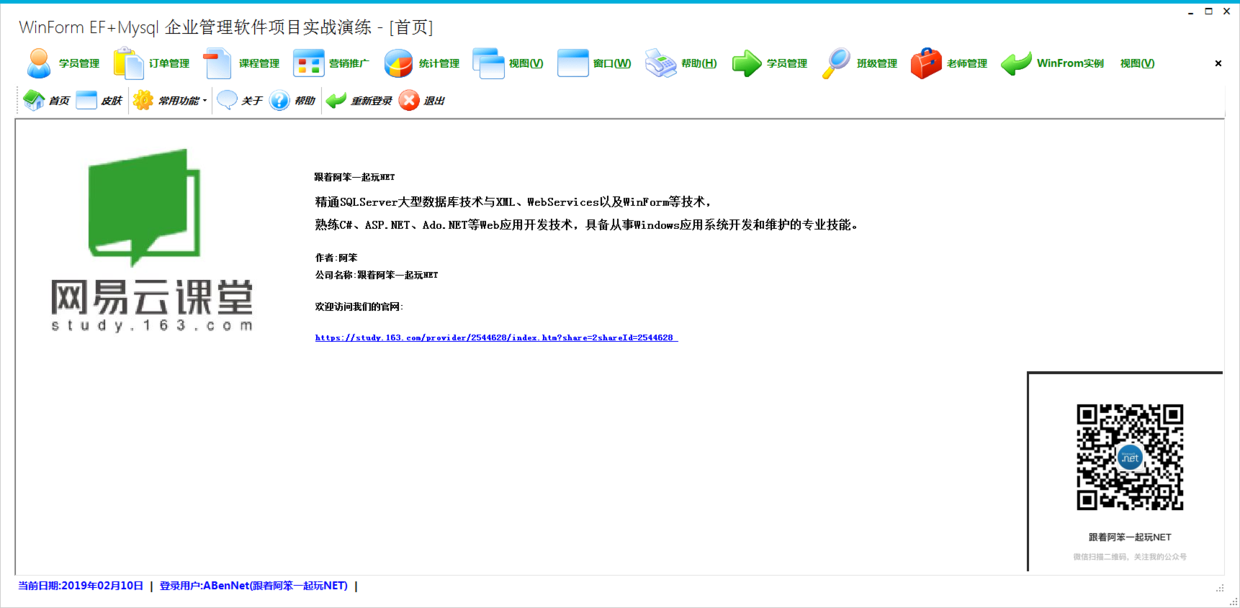The image size is (1240, 608).
Task: Open the 订单管理 clipboard menu
Action: tap(152, 63)
